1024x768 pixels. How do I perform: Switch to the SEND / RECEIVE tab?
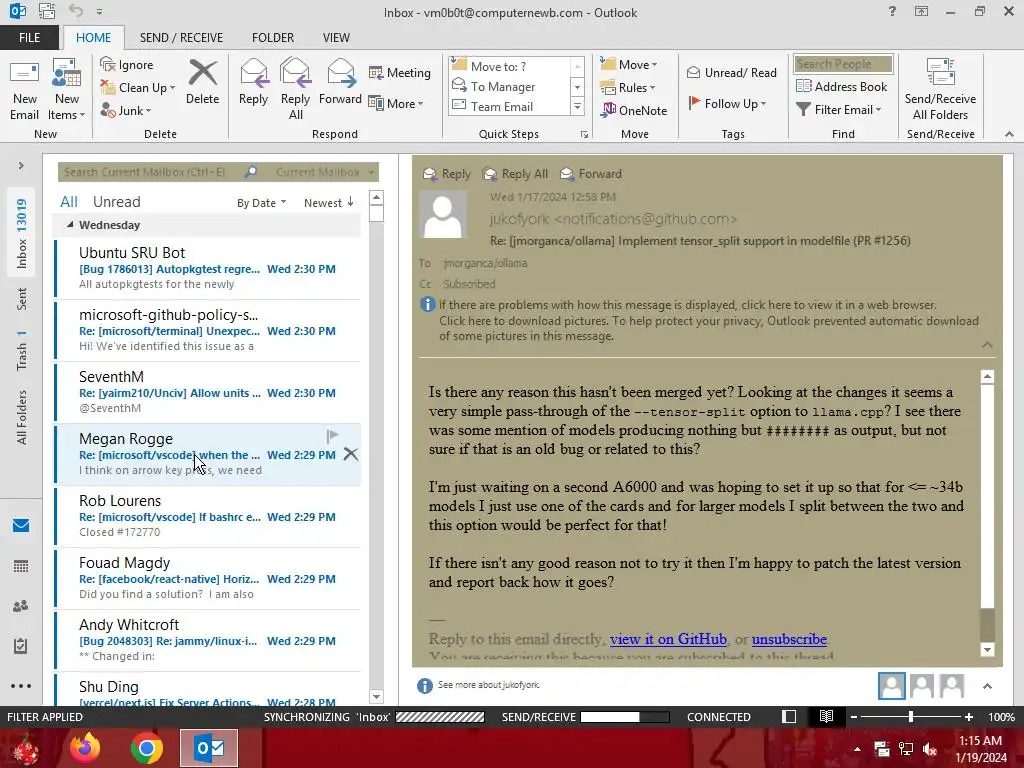181,37
